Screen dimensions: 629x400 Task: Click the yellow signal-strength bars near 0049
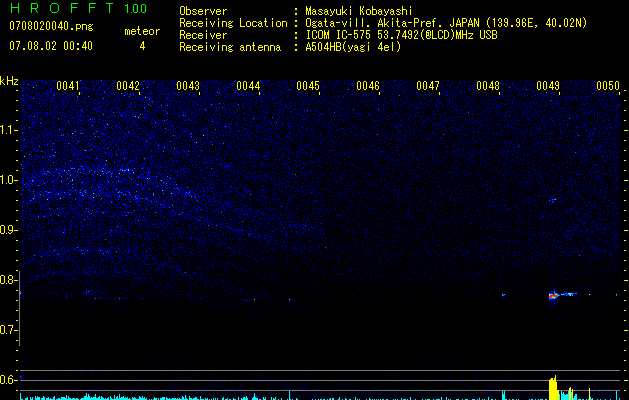pos(553,388)
